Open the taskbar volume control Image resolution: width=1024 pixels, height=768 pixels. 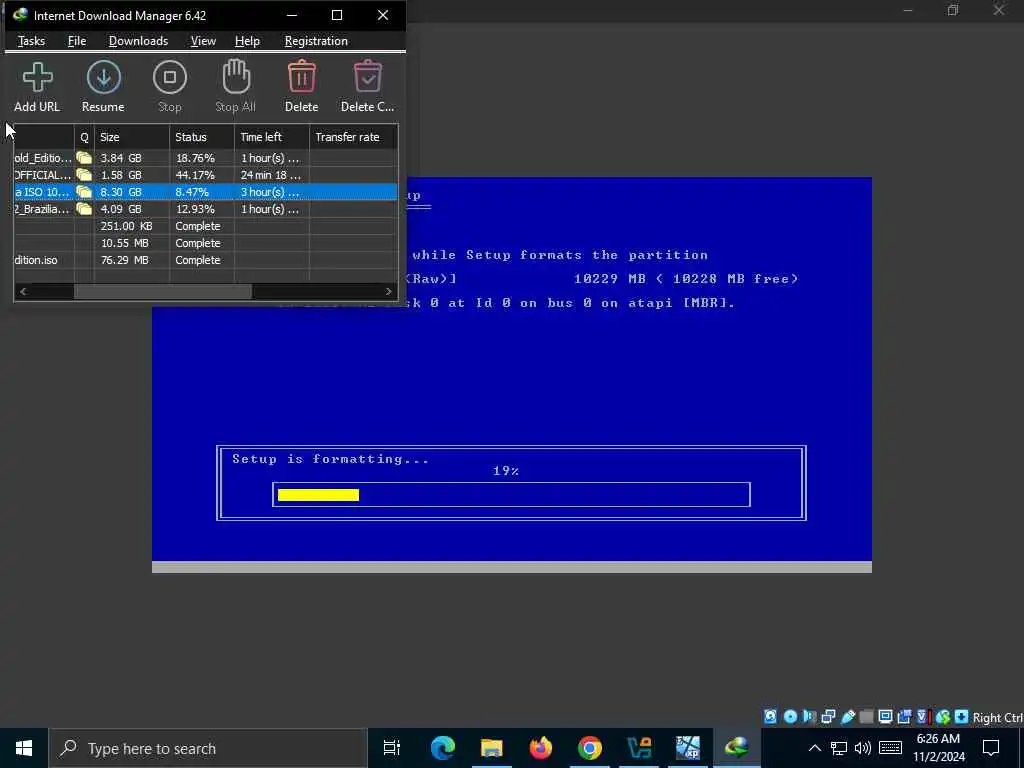(x=863, y=748)
